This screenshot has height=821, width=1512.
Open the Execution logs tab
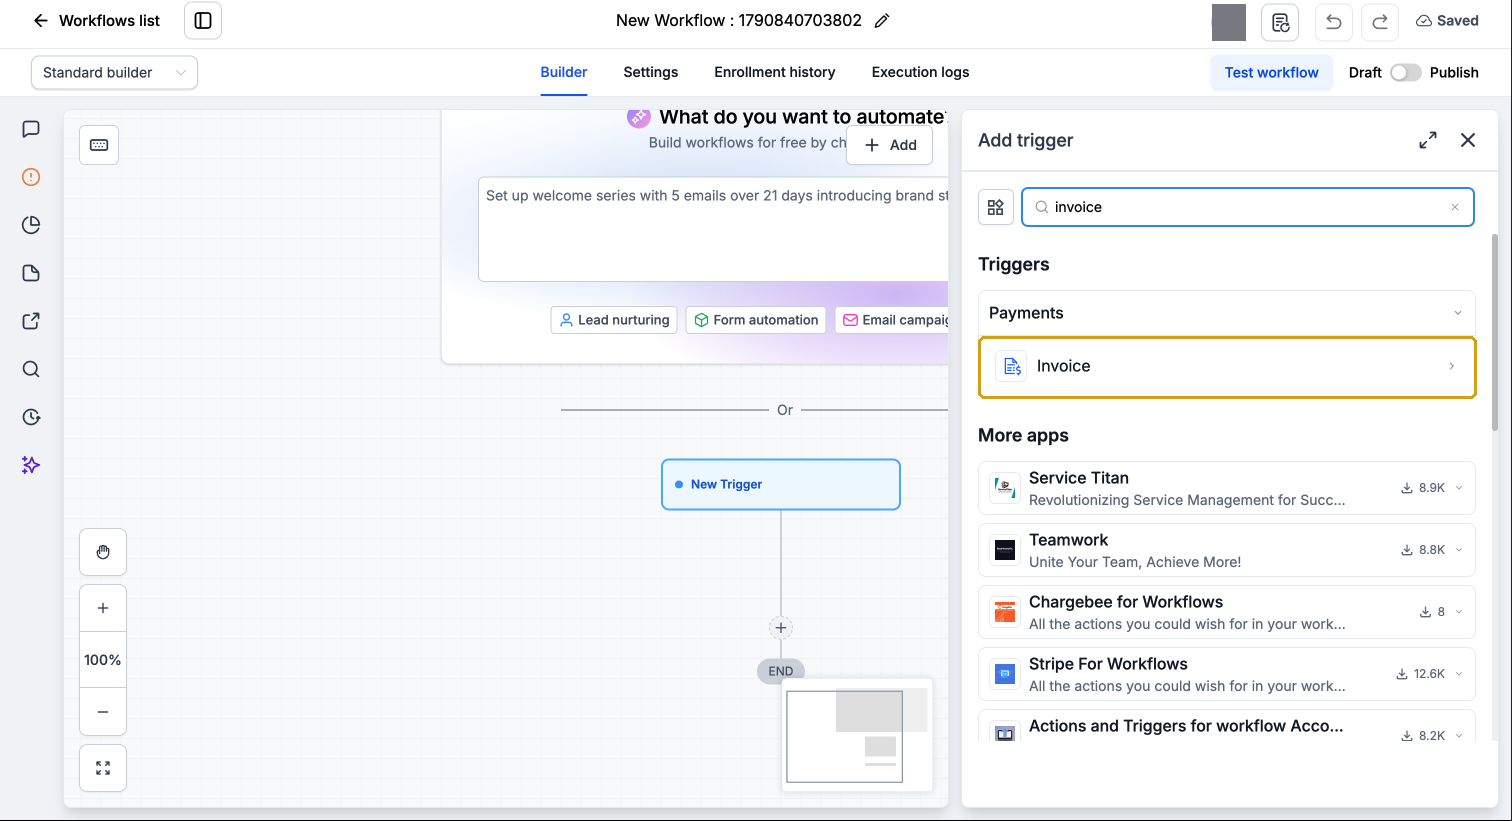point(920,72)
